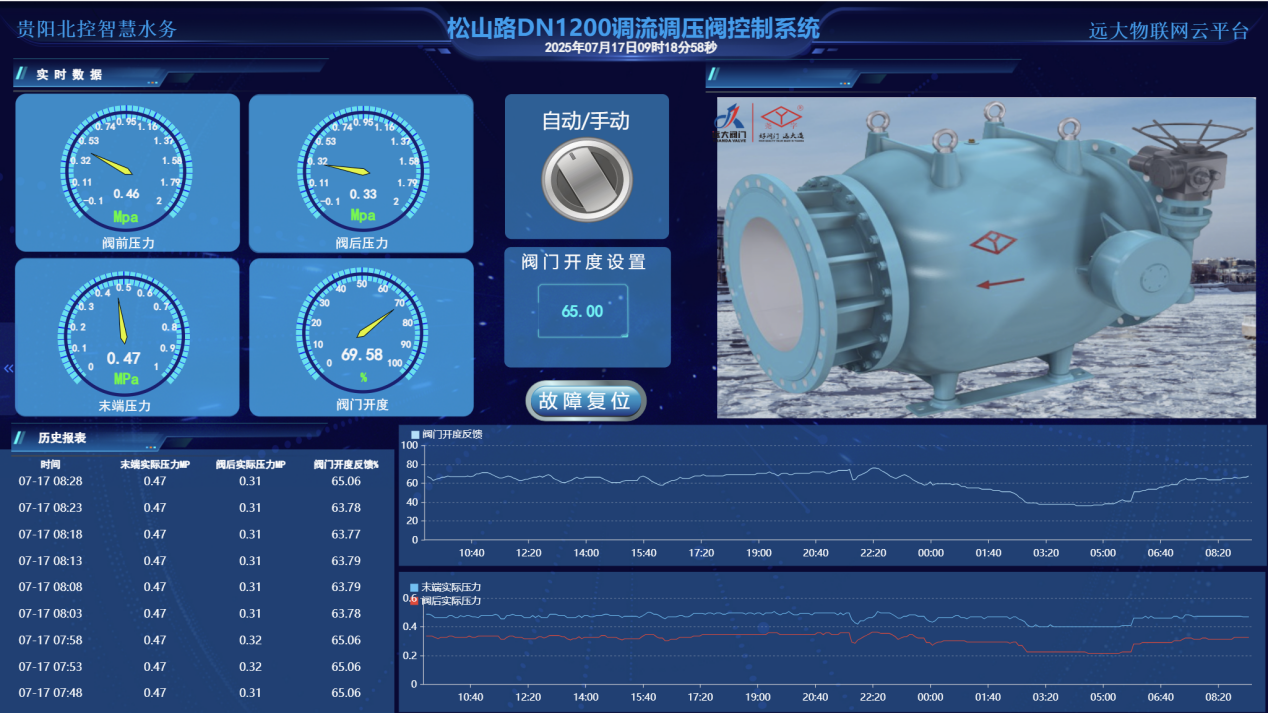1268x713 pixels.
Task: Collapse the left sidebar with the « arrow
Action: 7,368
